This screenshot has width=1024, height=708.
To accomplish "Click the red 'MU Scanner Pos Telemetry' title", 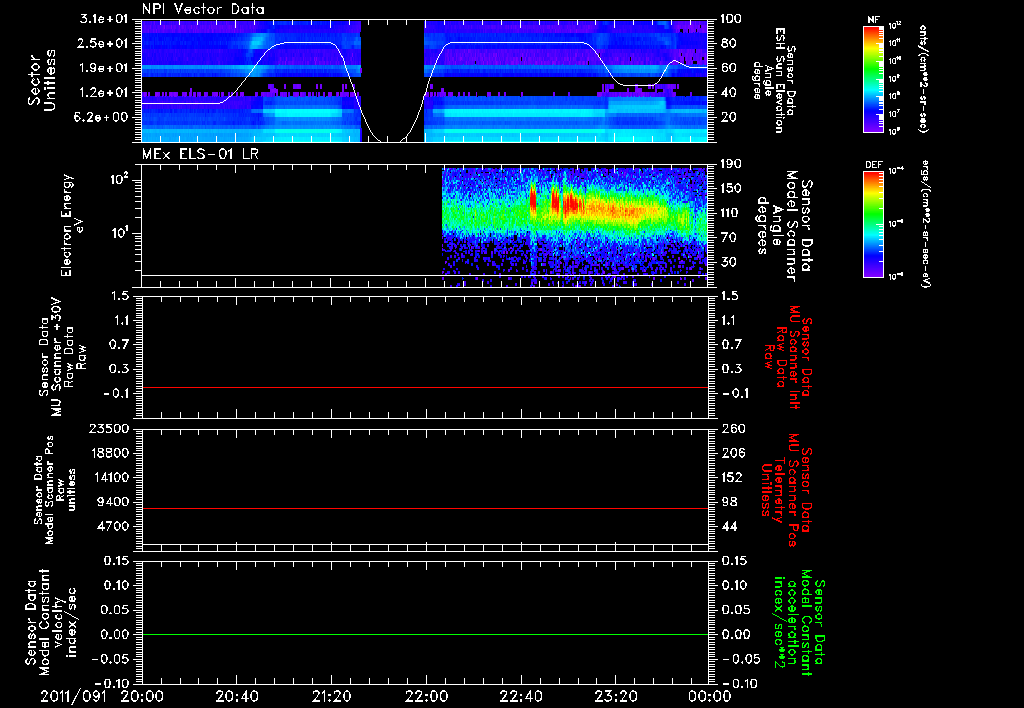I will (786, 490).
